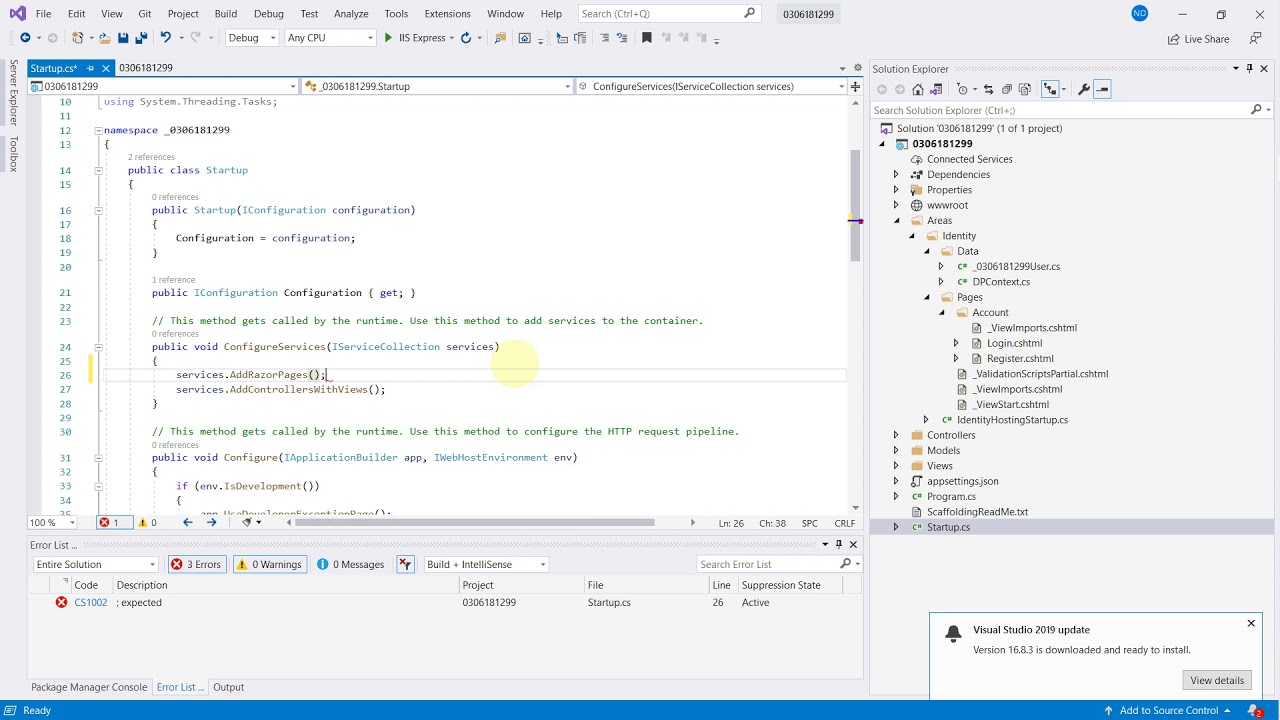This screenshot has width=1280, height=720.
Task: Open Properties wrench icon in Solution Explorer
Action: [x=1083, y=89]
